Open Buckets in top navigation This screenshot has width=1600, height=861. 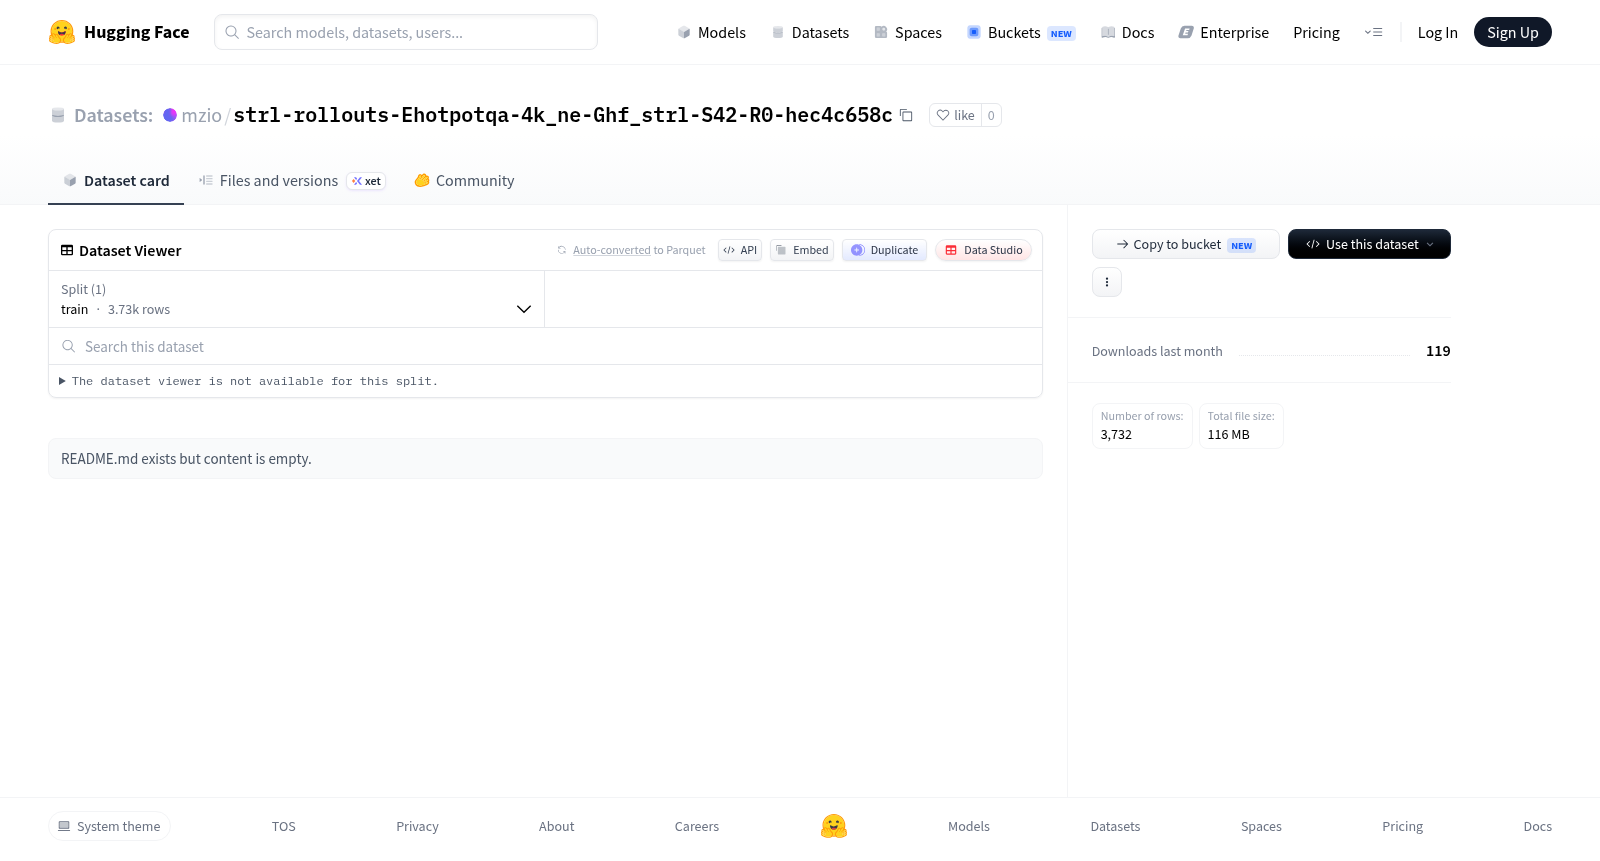pos(1021,32)
